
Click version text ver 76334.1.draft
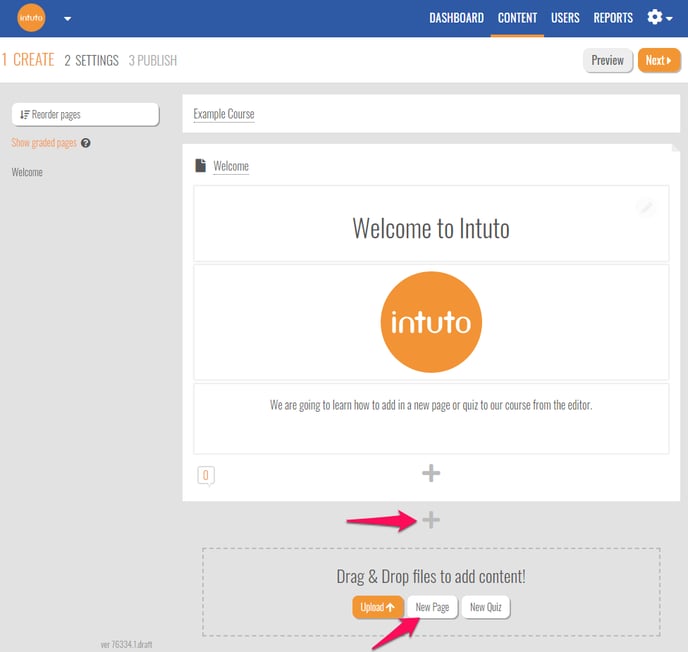click(x=126, y=644)
